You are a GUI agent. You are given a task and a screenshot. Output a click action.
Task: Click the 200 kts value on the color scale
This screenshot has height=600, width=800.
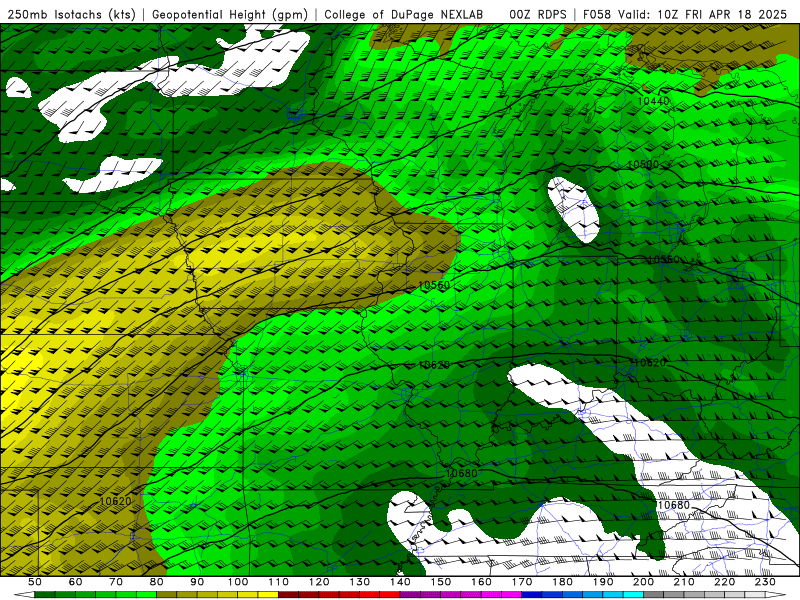[644, 582]
